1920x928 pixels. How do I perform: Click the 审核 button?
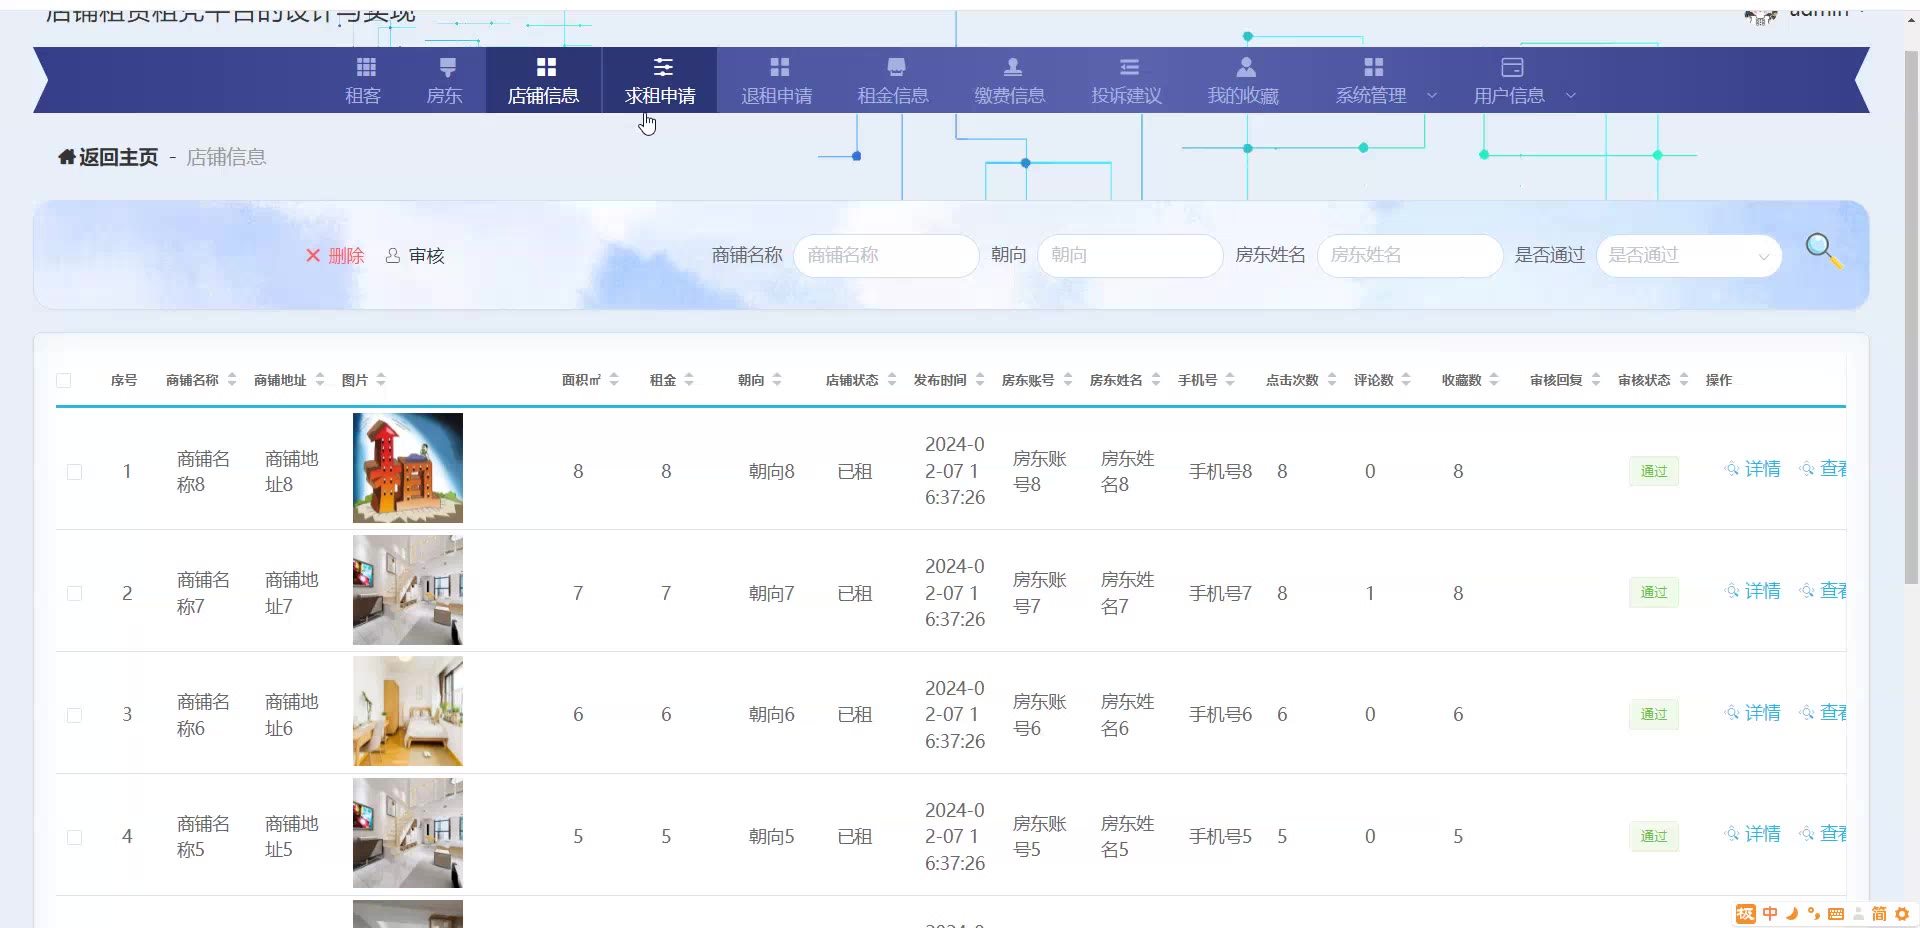(416, 256)
